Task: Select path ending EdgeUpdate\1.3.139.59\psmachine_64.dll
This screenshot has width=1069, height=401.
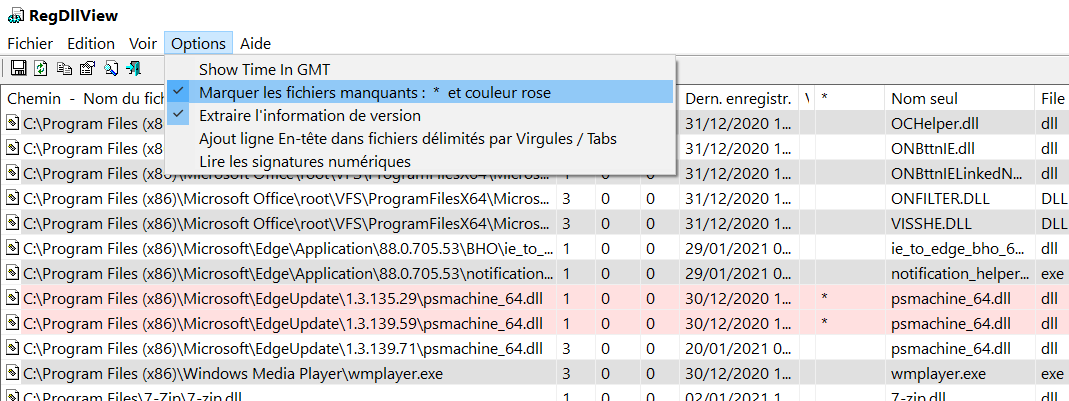Action: point(283,323)
